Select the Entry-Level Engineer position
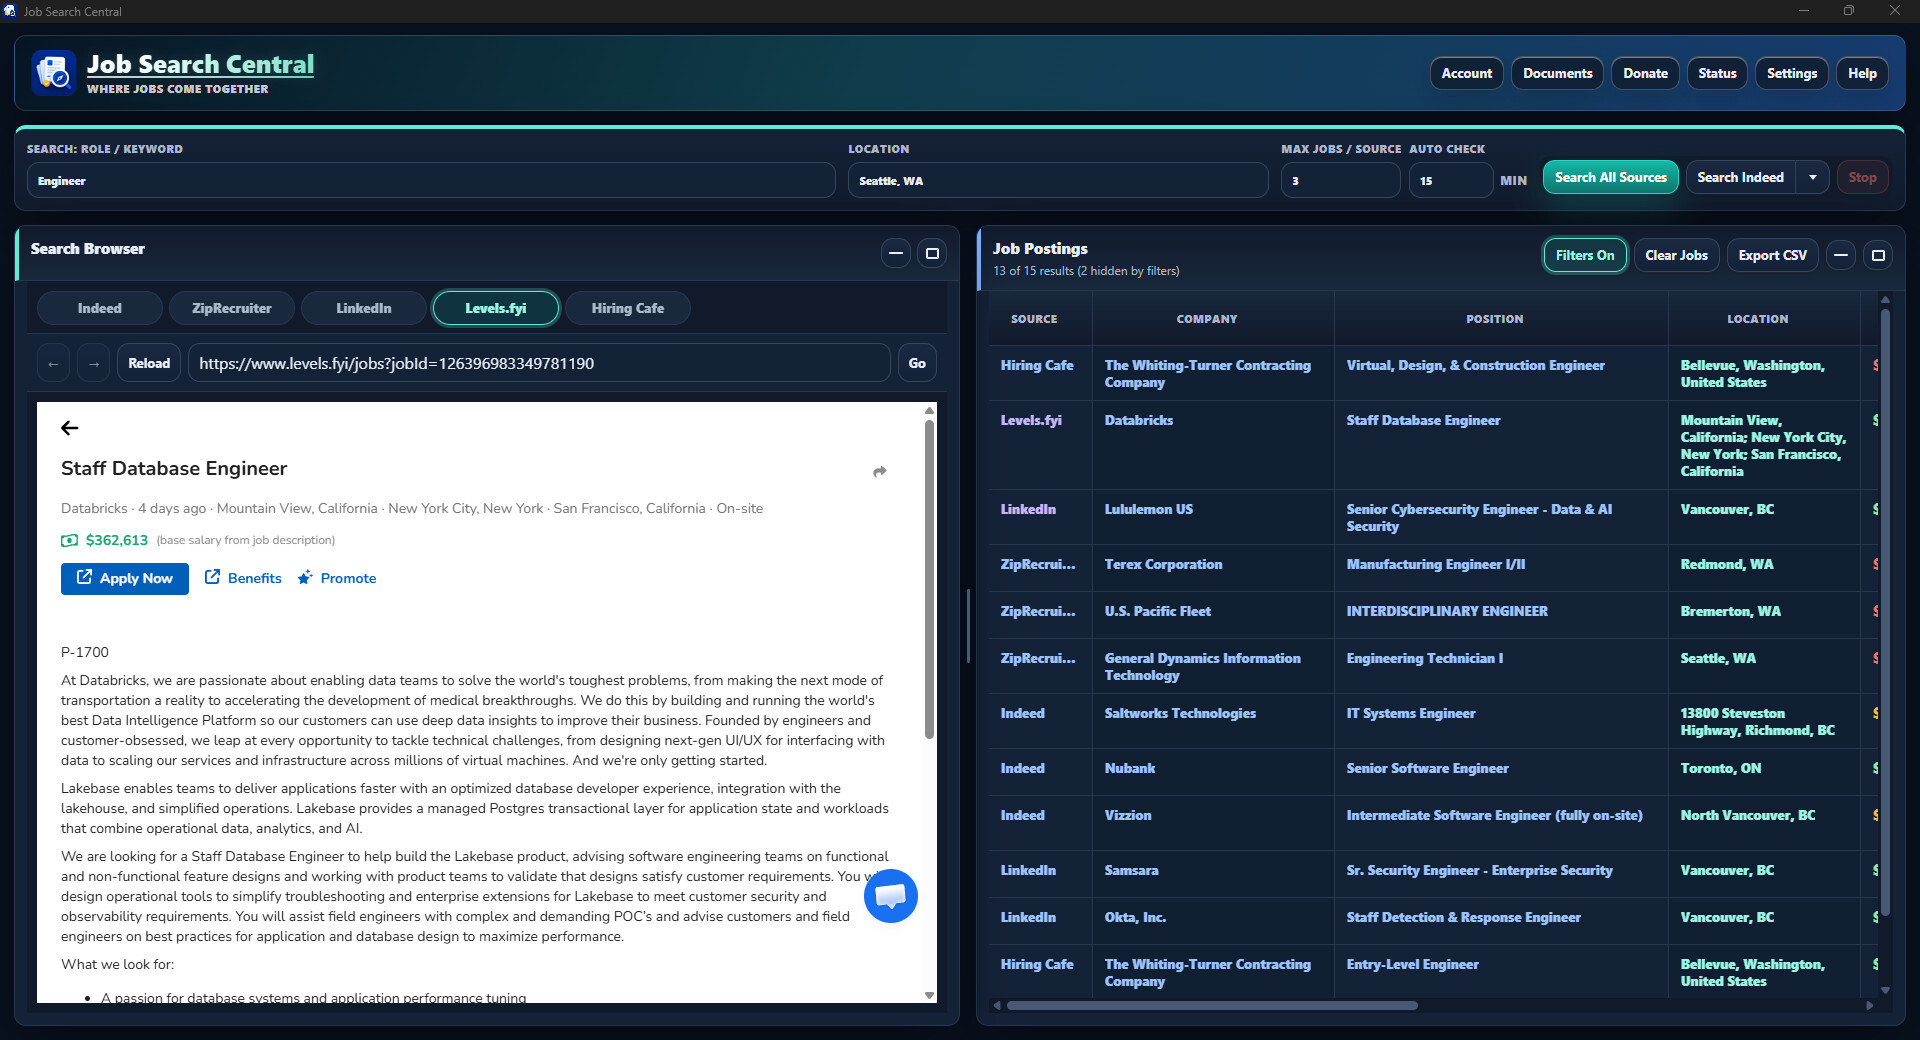This screenshot has width=1920, height=1040. point(1412,964)
